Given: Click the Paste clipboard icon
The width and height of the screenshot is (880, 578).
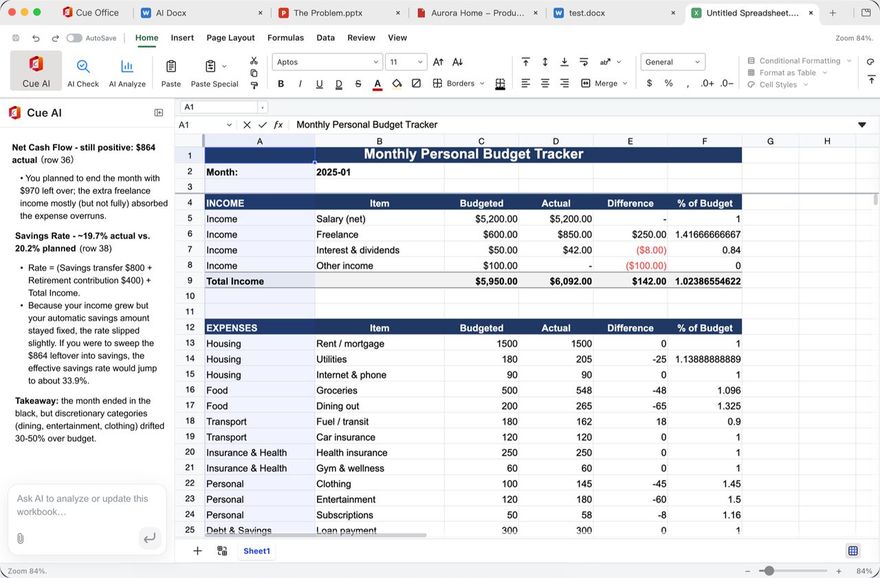Looking at the screenshot, I should pos(171,67).
